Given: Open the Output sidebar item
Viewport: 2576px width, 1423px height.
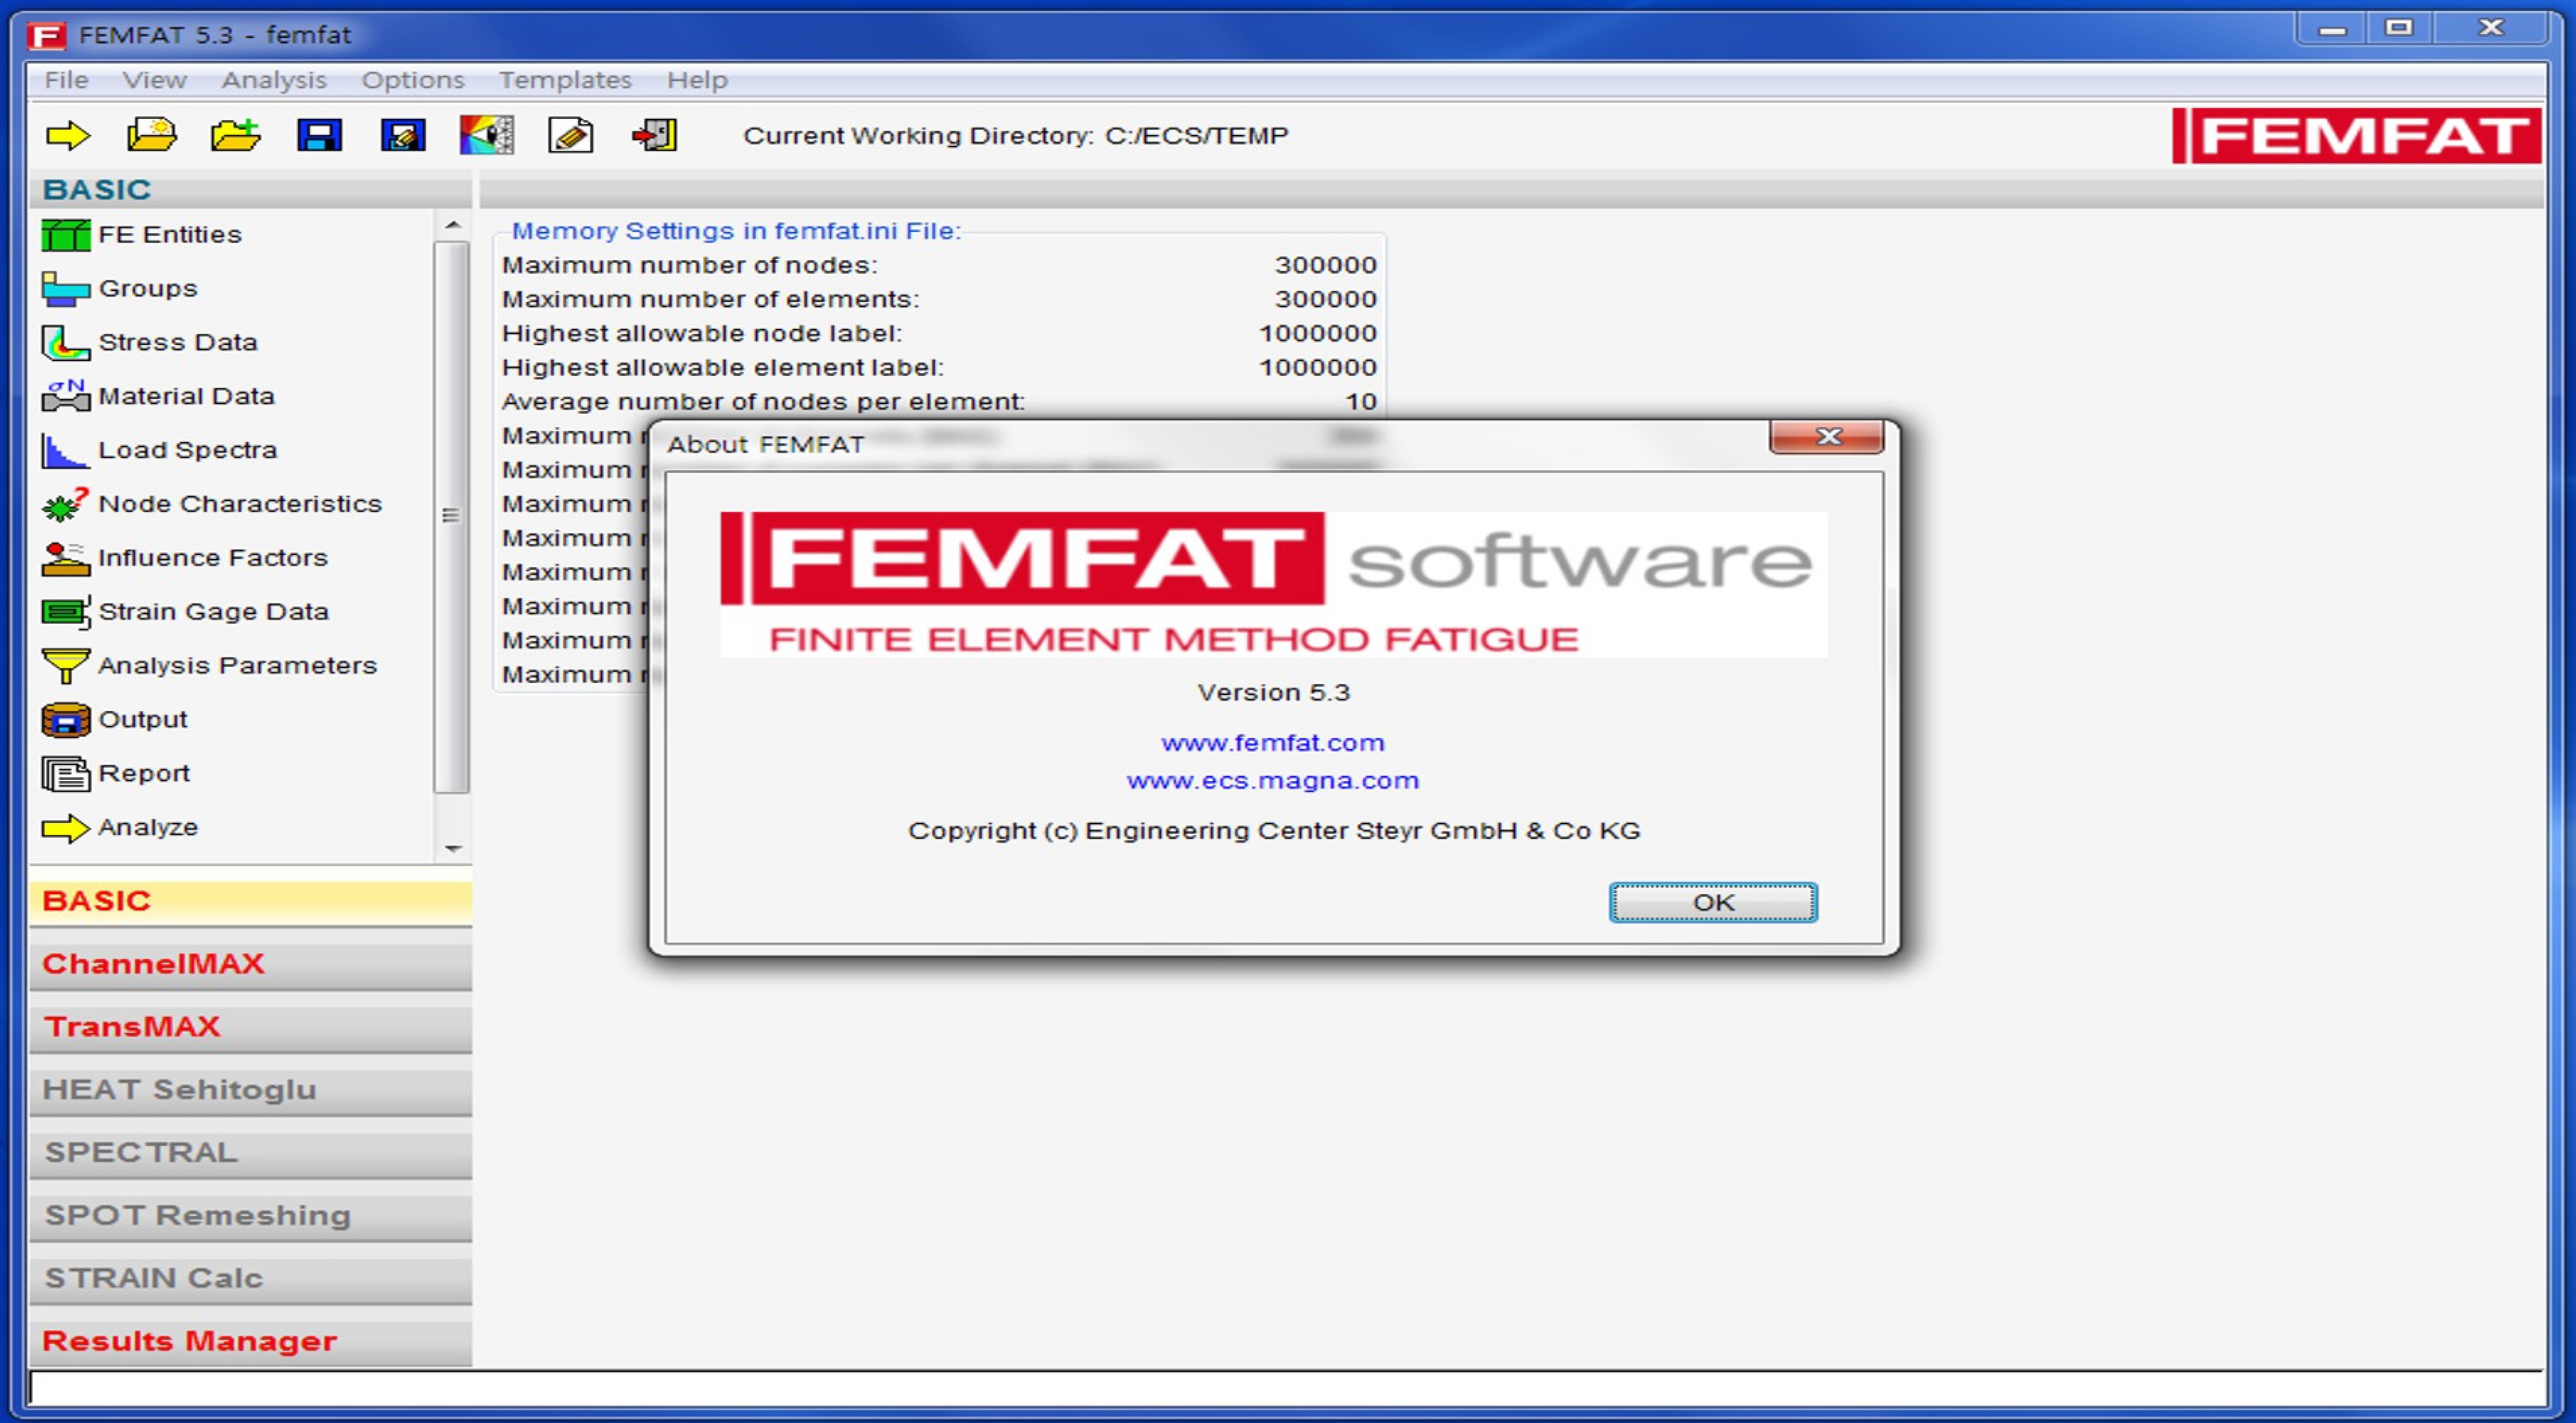Looking at the screenshot, I should 115,720.
